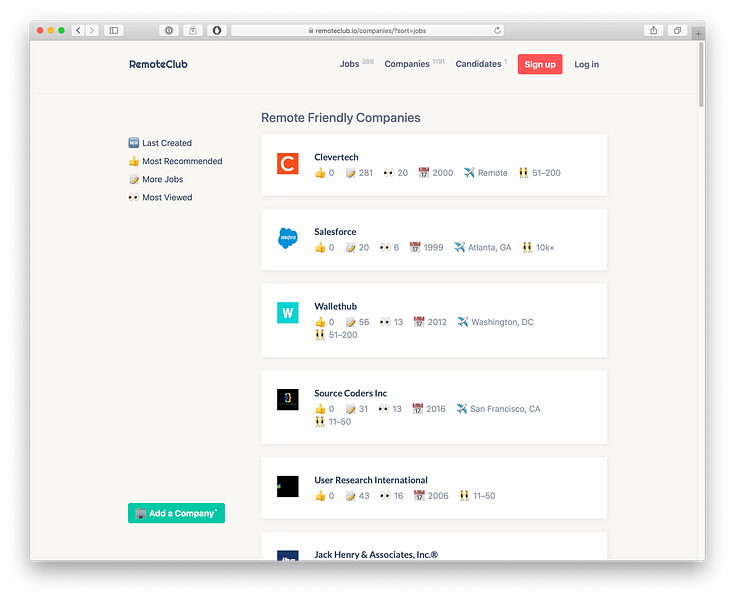Open the Candidates navigation item
The width and height of the screenshot is (735, 600).
click(x=481, y=64)
